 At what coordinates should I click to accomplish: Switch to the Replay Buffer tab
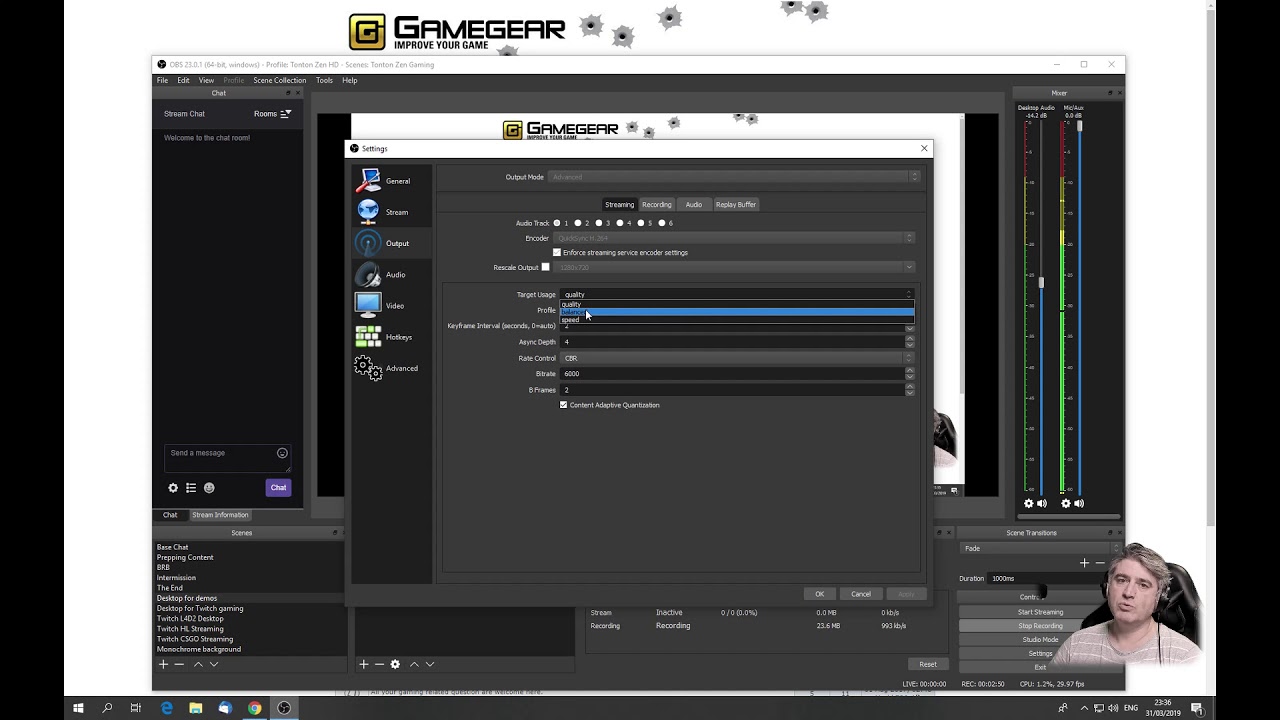click(736, 204)
